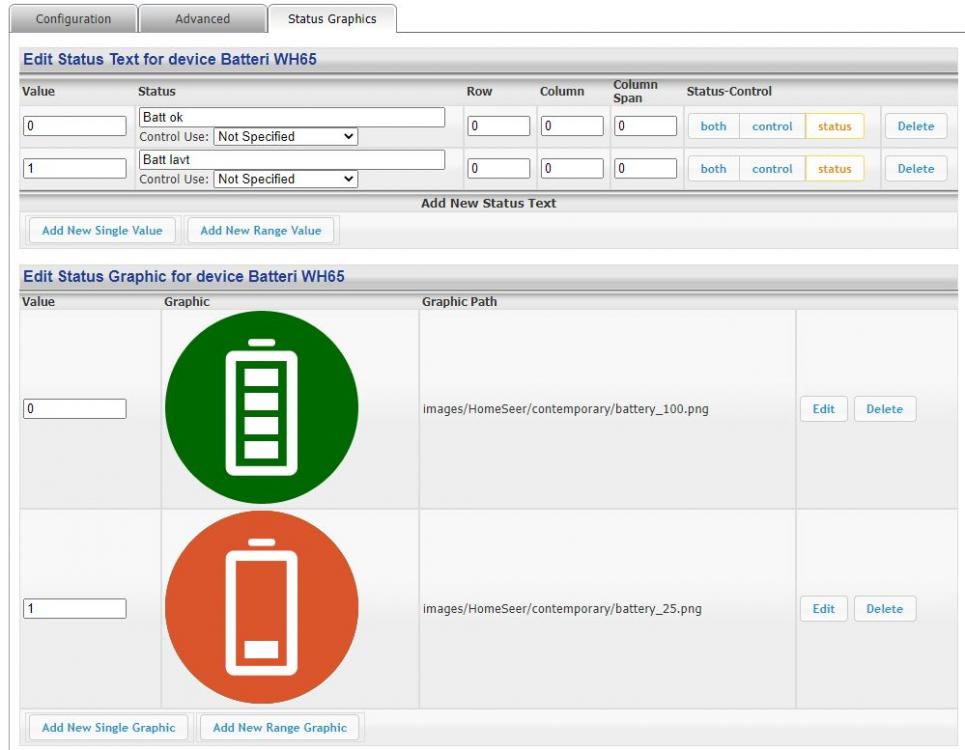Click Add New Single Value button
965x750 pixels.
[102, 231]
